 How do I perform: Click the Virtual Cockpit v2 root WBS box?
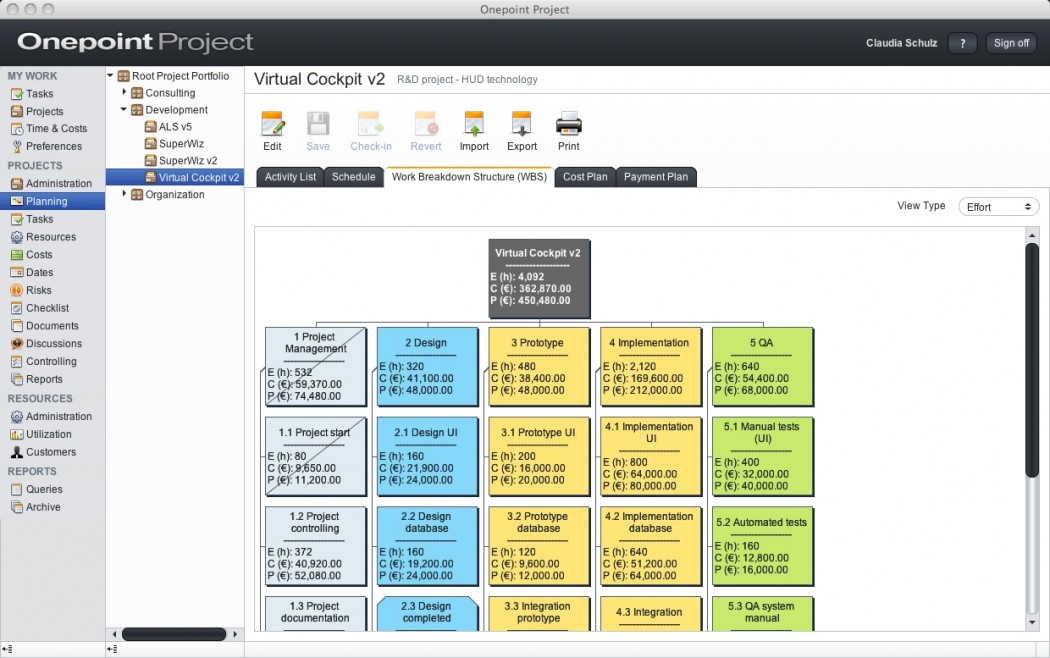click(539, 278)
